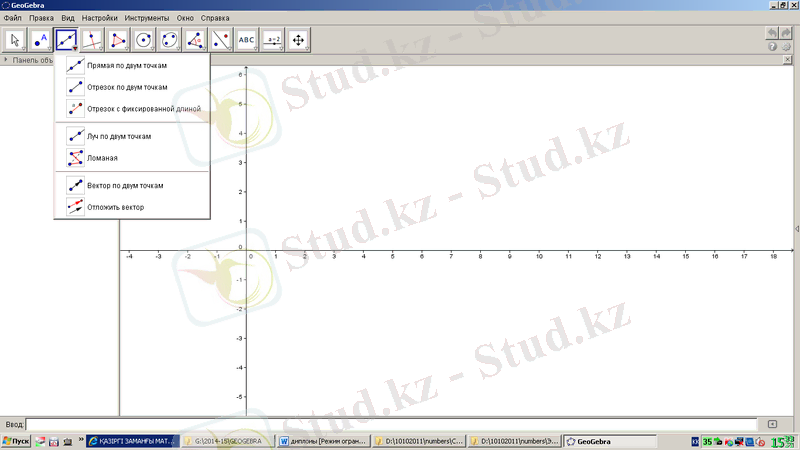
Task: Switch to the GeoGebra taskbar button
Action: pyautogui.click(x=610, y=441)
